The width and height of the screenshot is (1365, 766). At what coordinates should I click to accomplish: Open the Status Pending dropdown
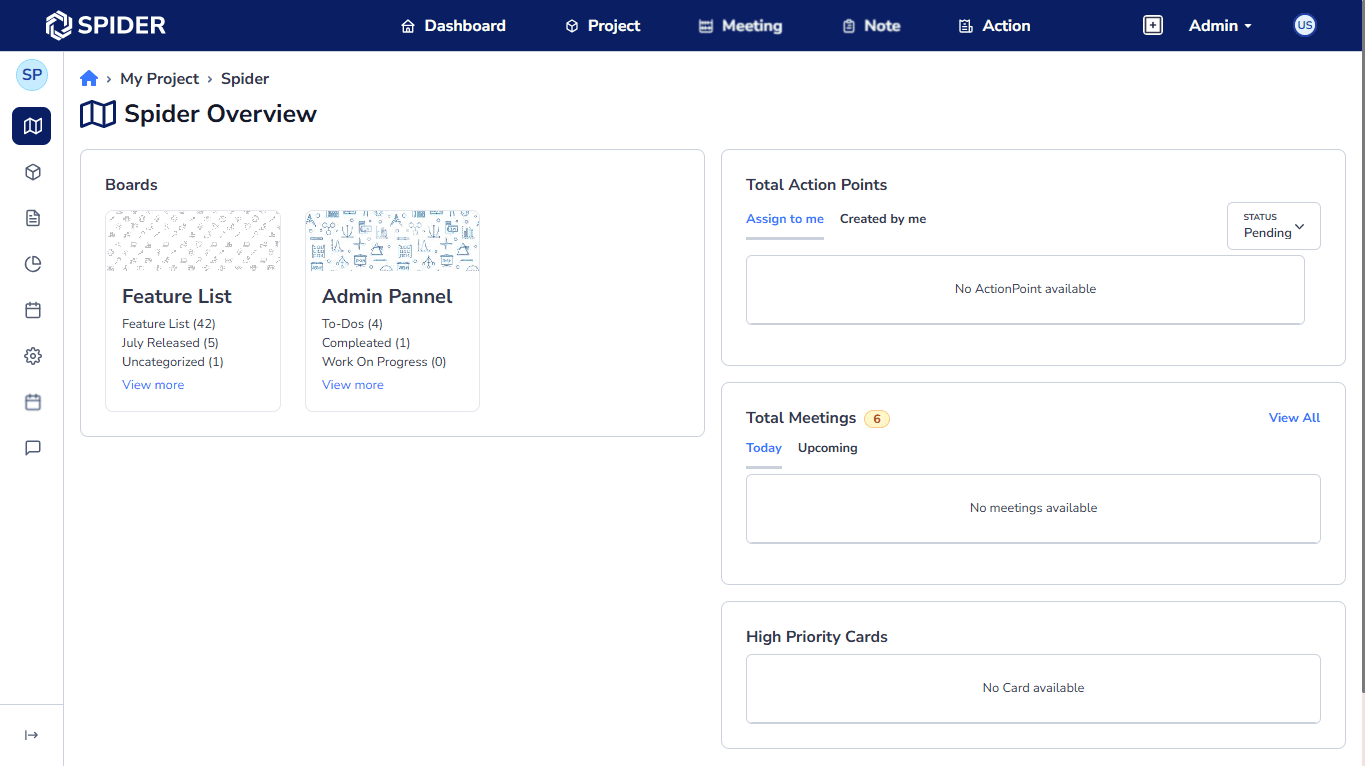1273,226
